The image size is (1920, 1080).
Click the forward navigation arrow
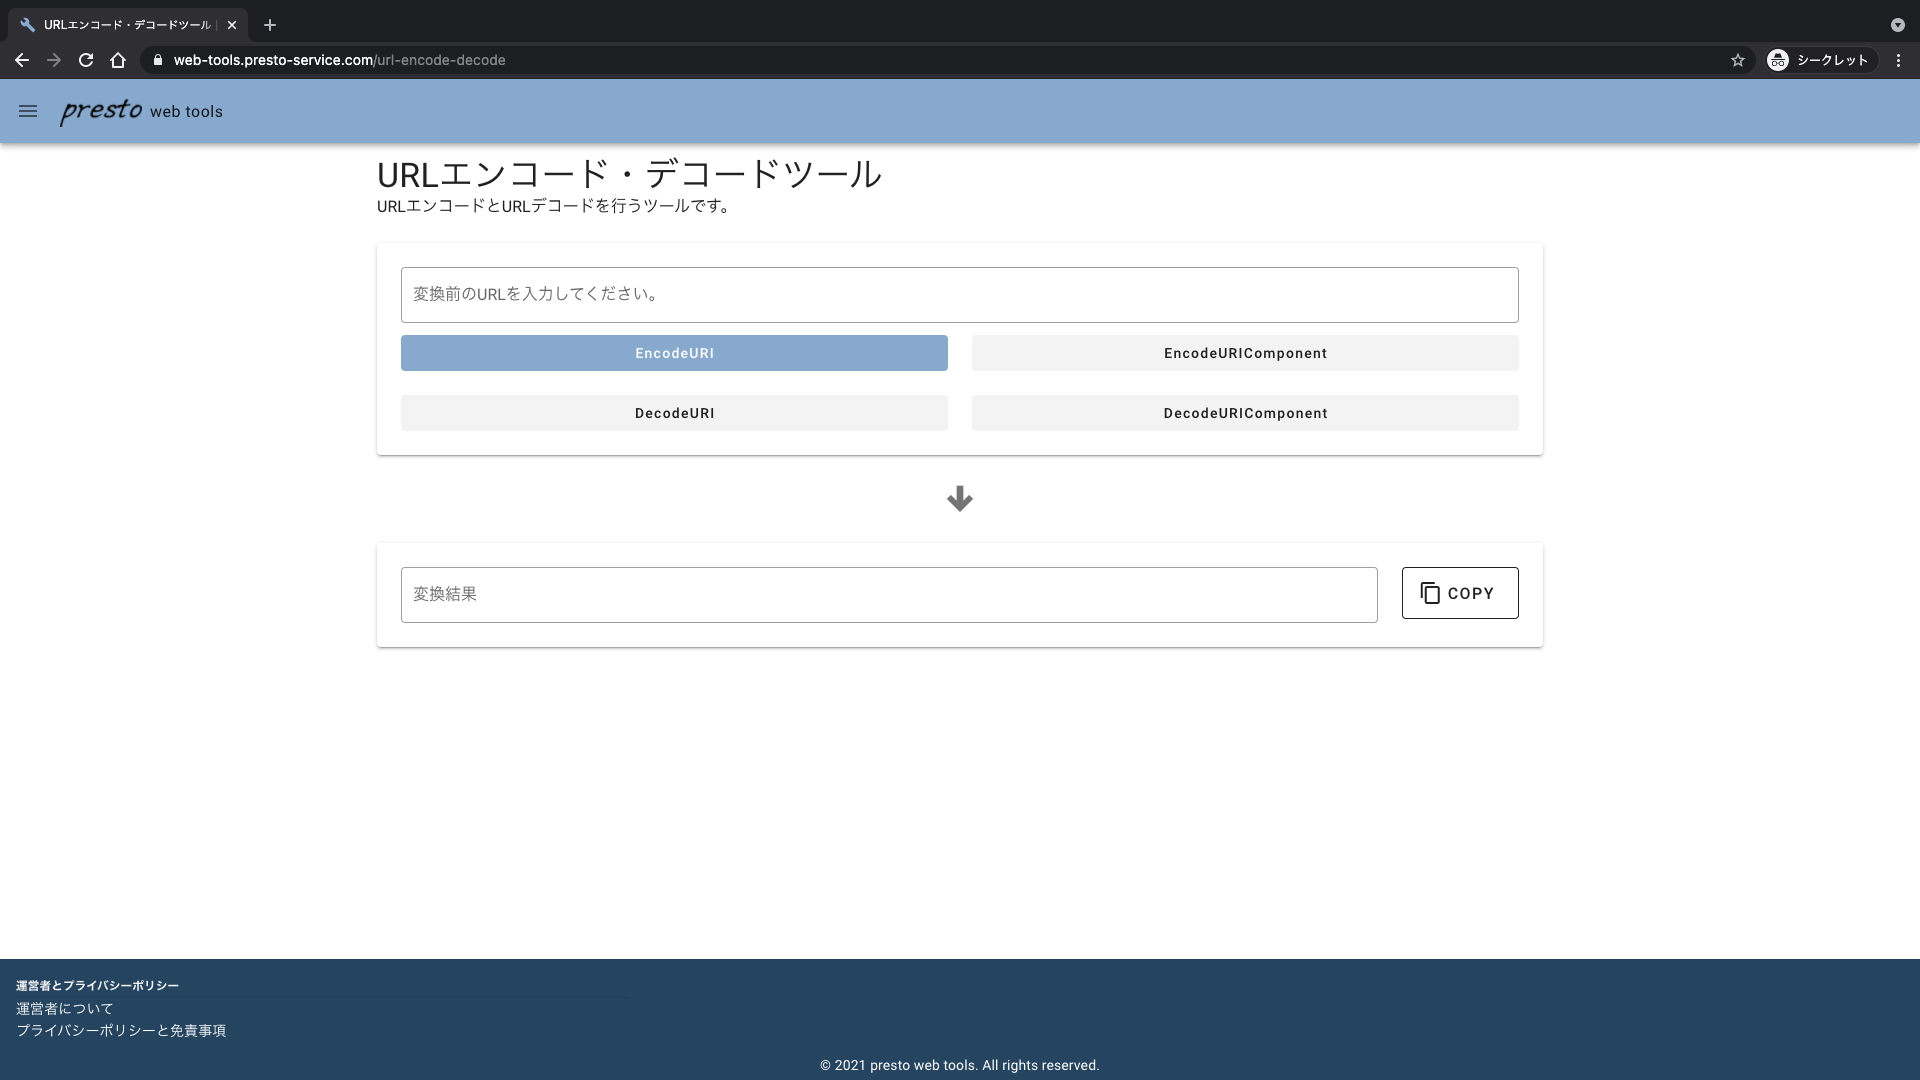[54, 60]
